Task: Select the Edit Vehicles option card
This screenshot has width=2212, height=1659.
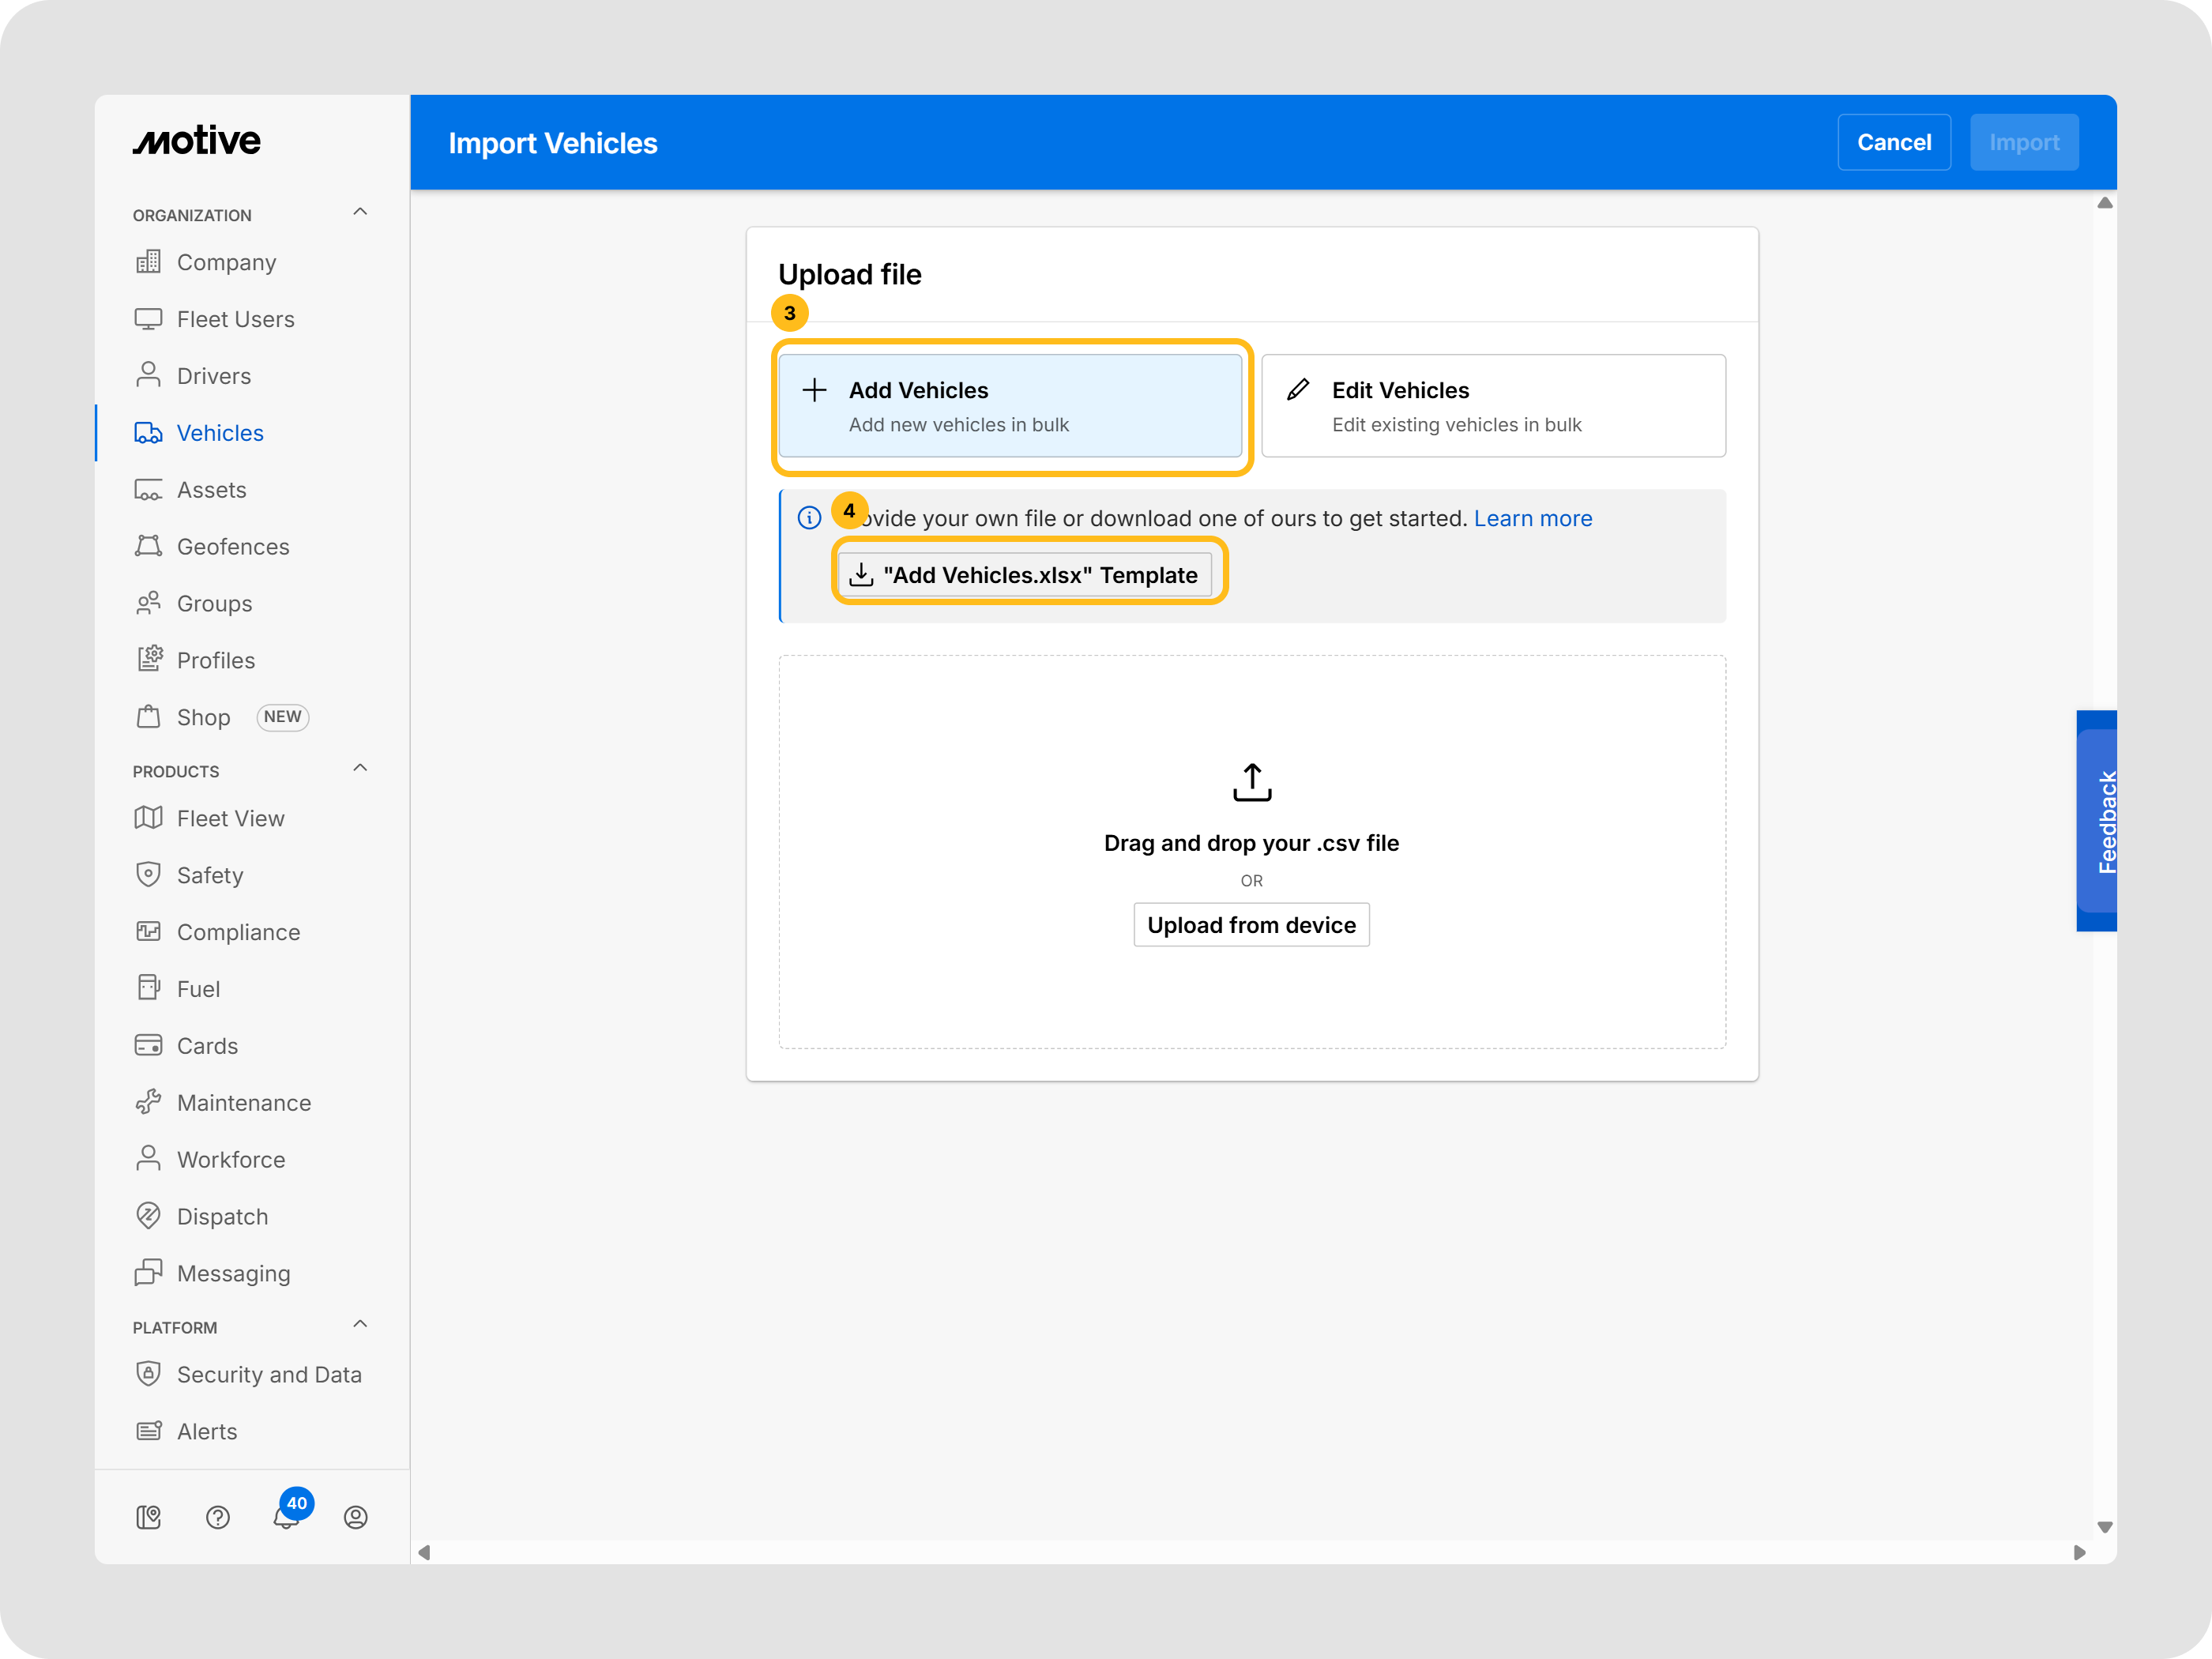Action: [1492, 406]
